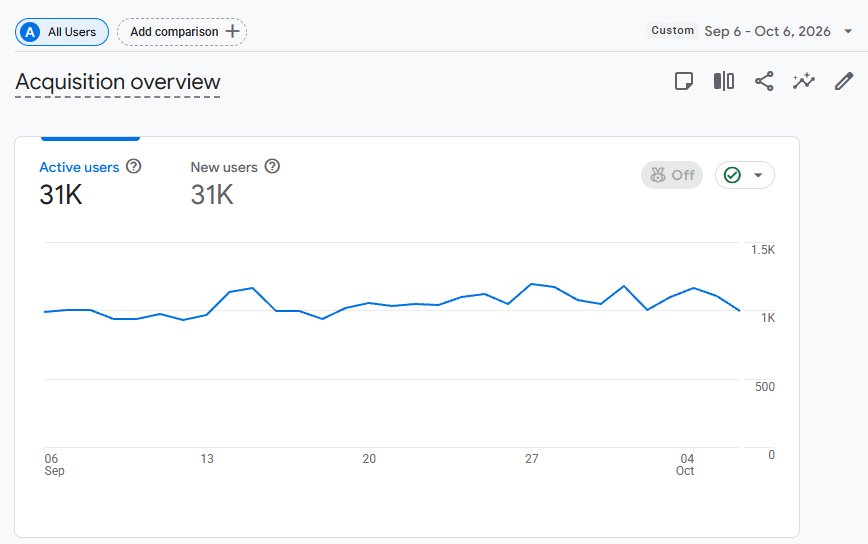Click the 27 x-axis date label
868x544 pixels.
pos(531,459)
